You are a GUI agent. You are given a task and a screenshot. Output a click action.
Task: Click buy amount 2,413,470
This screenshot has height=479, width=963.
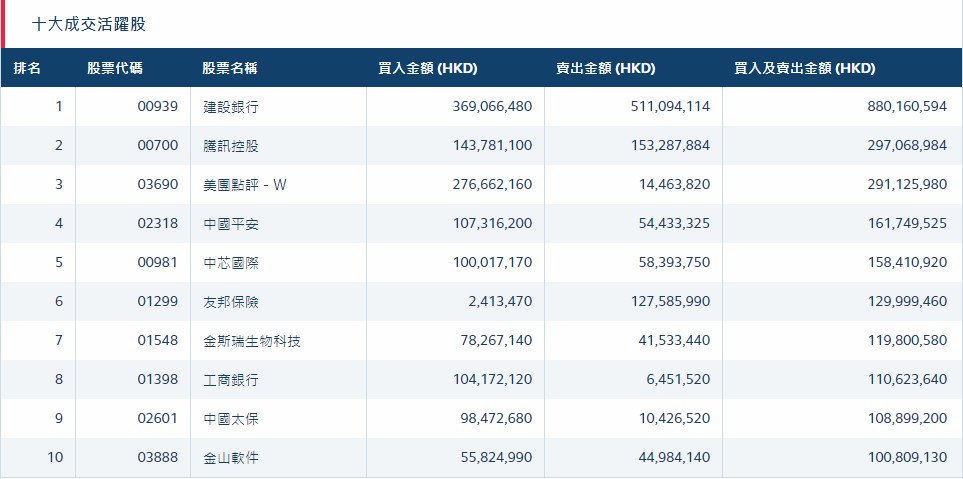(500, 302)
